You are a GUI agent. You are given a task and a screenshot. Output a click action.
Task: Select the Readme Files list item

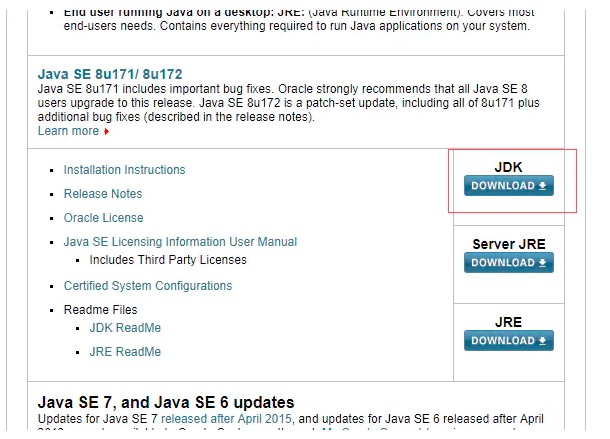point(100,310)
